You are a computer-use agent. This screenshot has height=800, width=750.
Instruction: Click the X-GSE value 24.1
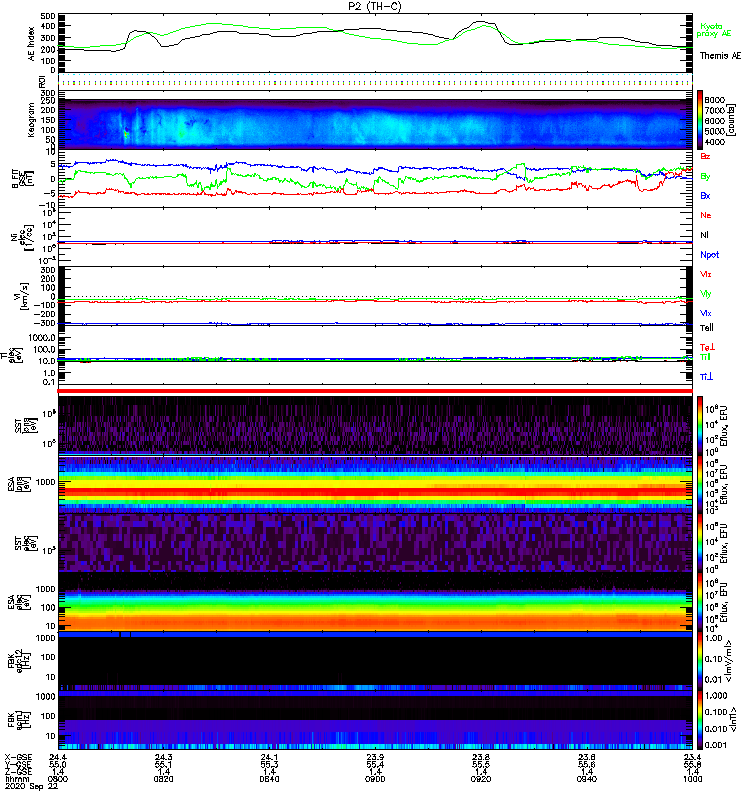click(269, 758)
